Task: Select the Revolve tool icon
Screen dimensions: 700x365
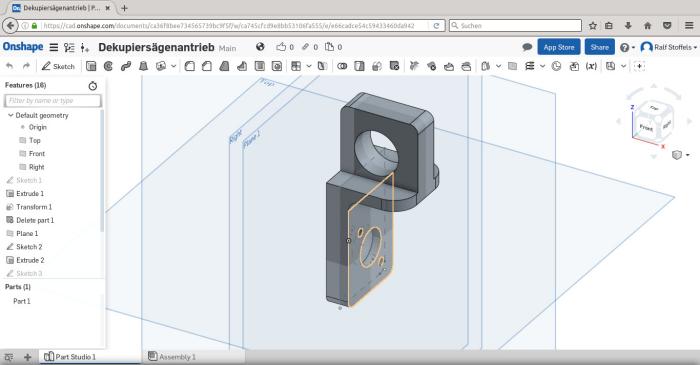Action: point(108,66)
